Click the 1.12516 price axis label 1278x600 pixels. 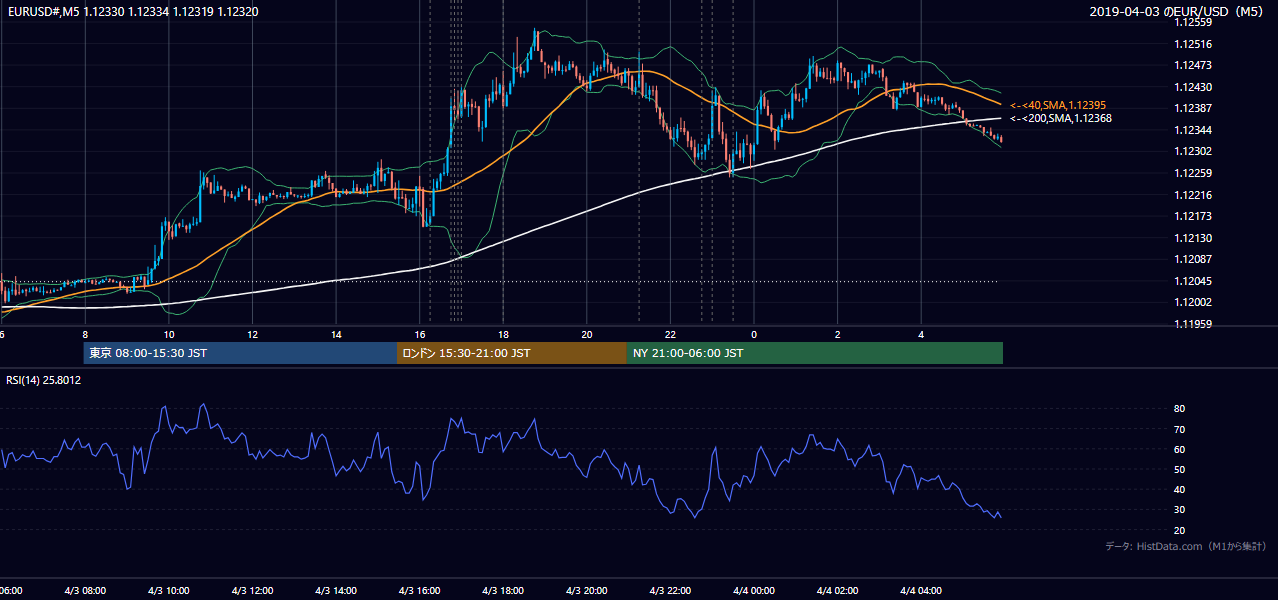coord(1194,44)
